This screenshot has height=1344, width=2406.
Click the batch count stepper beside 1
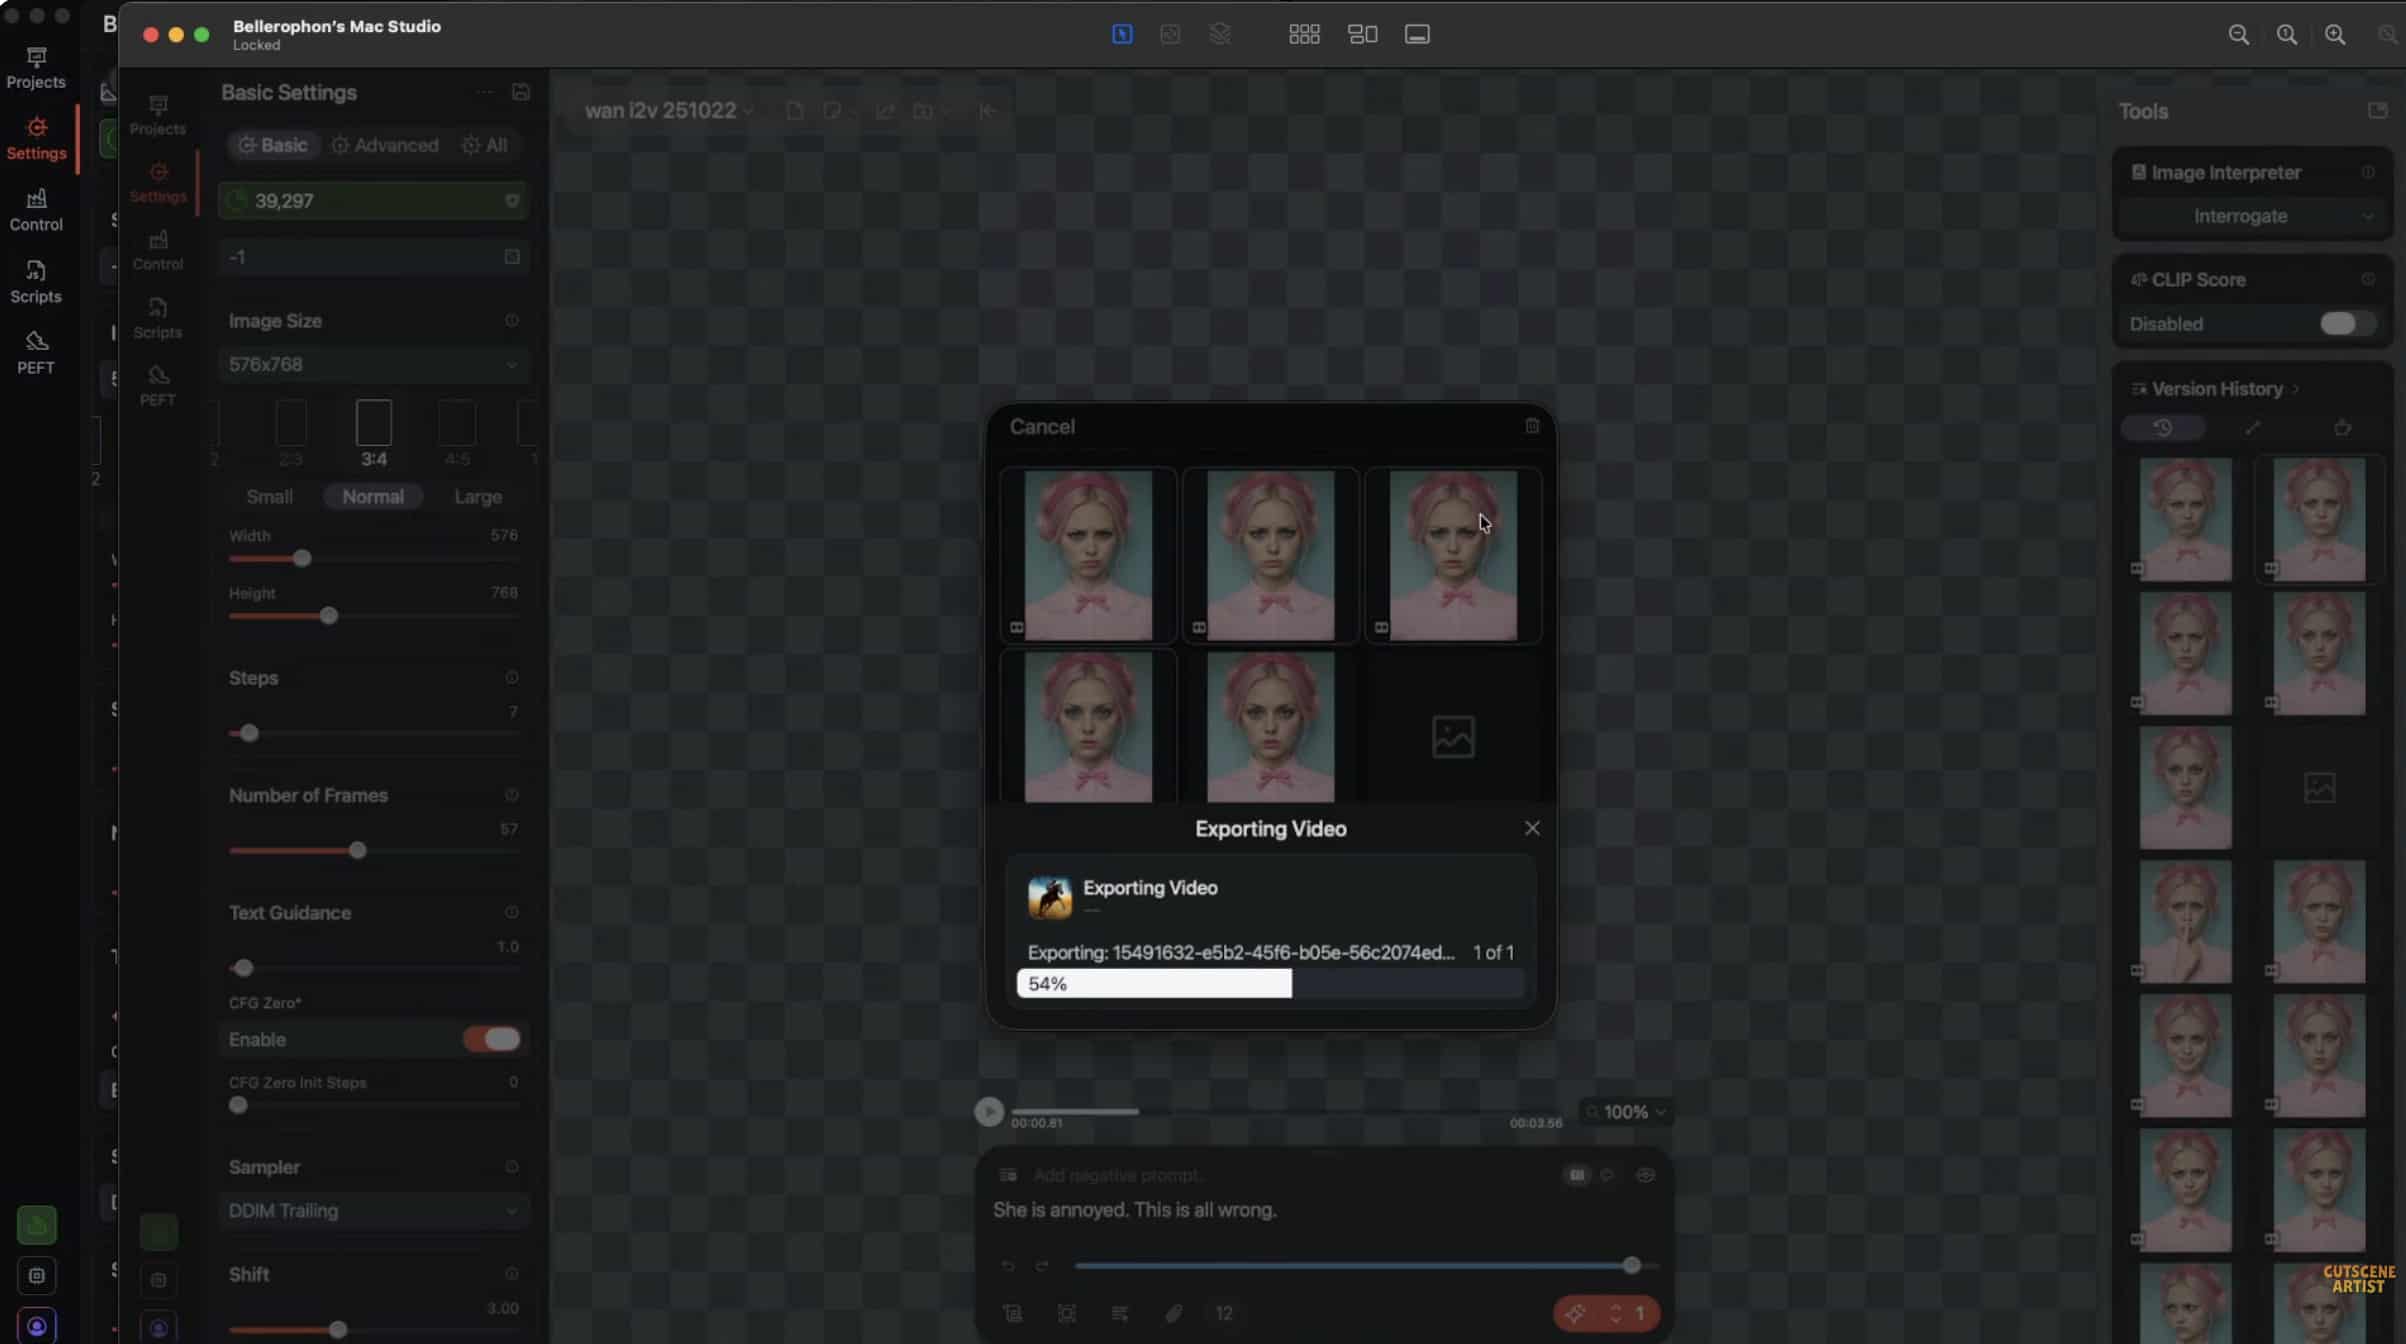click(1615, 1314)
